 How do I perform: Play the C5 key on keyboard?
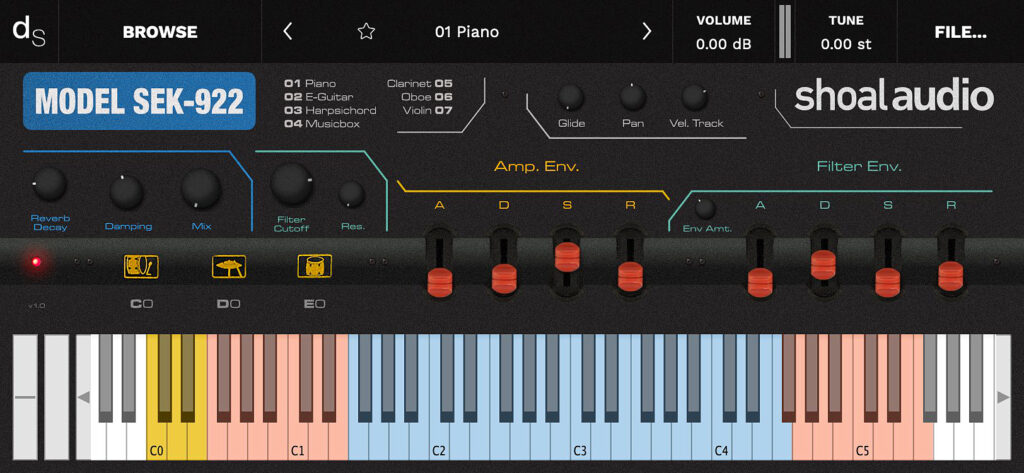[863, 441]
